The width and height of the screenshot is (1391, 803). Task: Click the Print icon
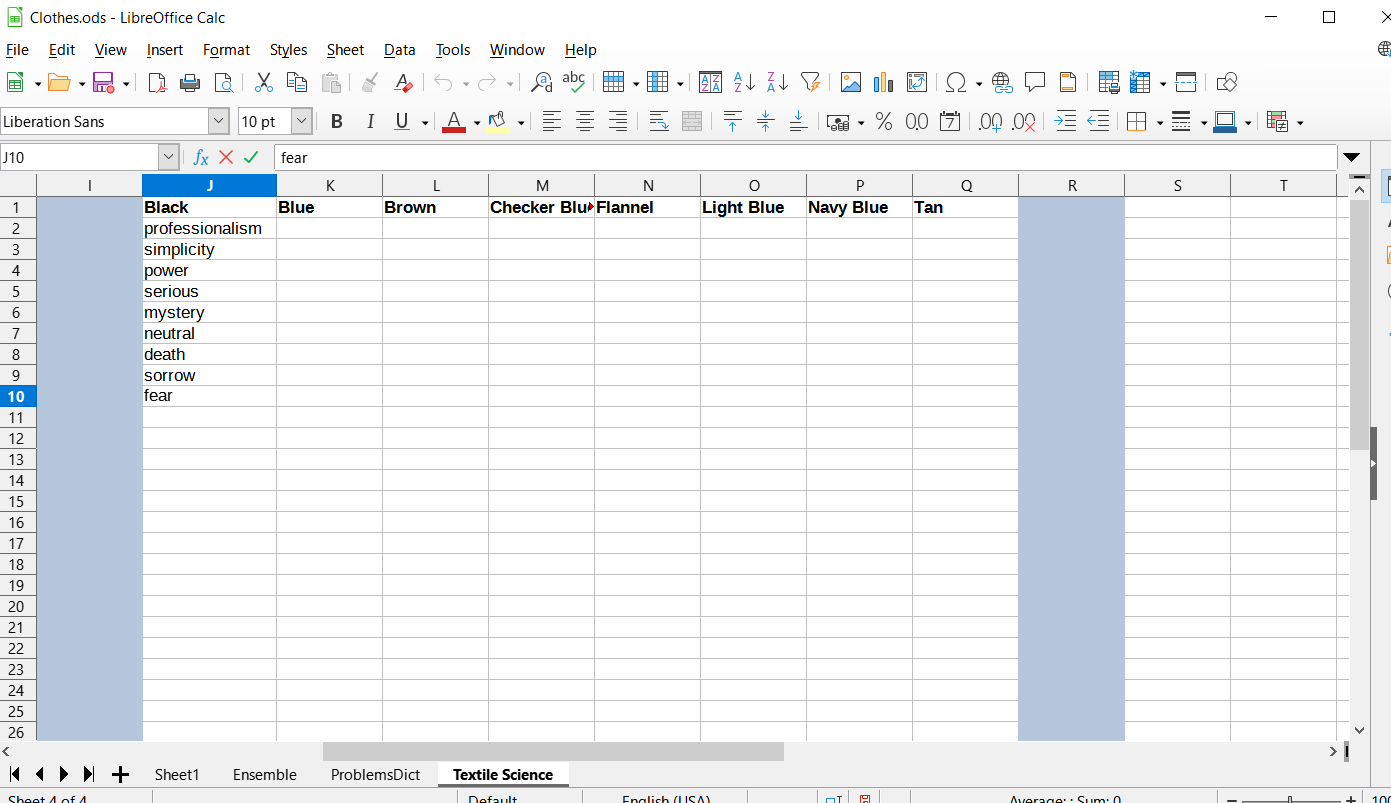coord(190,83)
